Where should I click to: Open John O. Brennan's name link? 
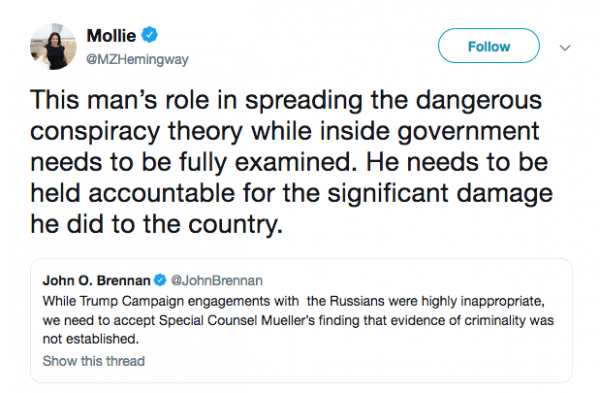(x=96, y=280)
